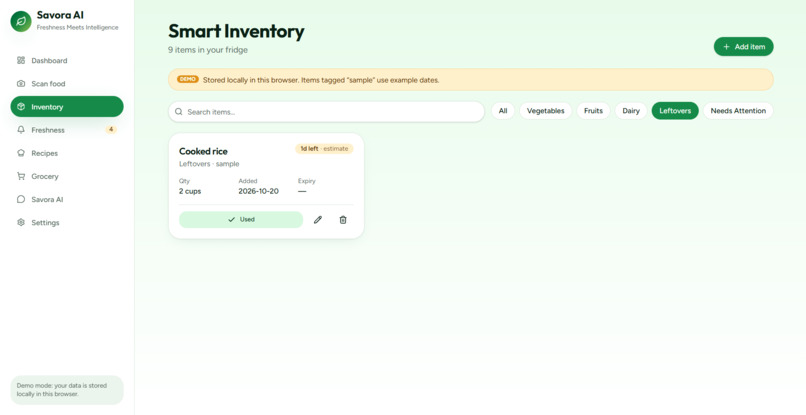The width and height of the screenshot is (806, 415).
Task: Open the Grocery list
Action: (67, 176)
